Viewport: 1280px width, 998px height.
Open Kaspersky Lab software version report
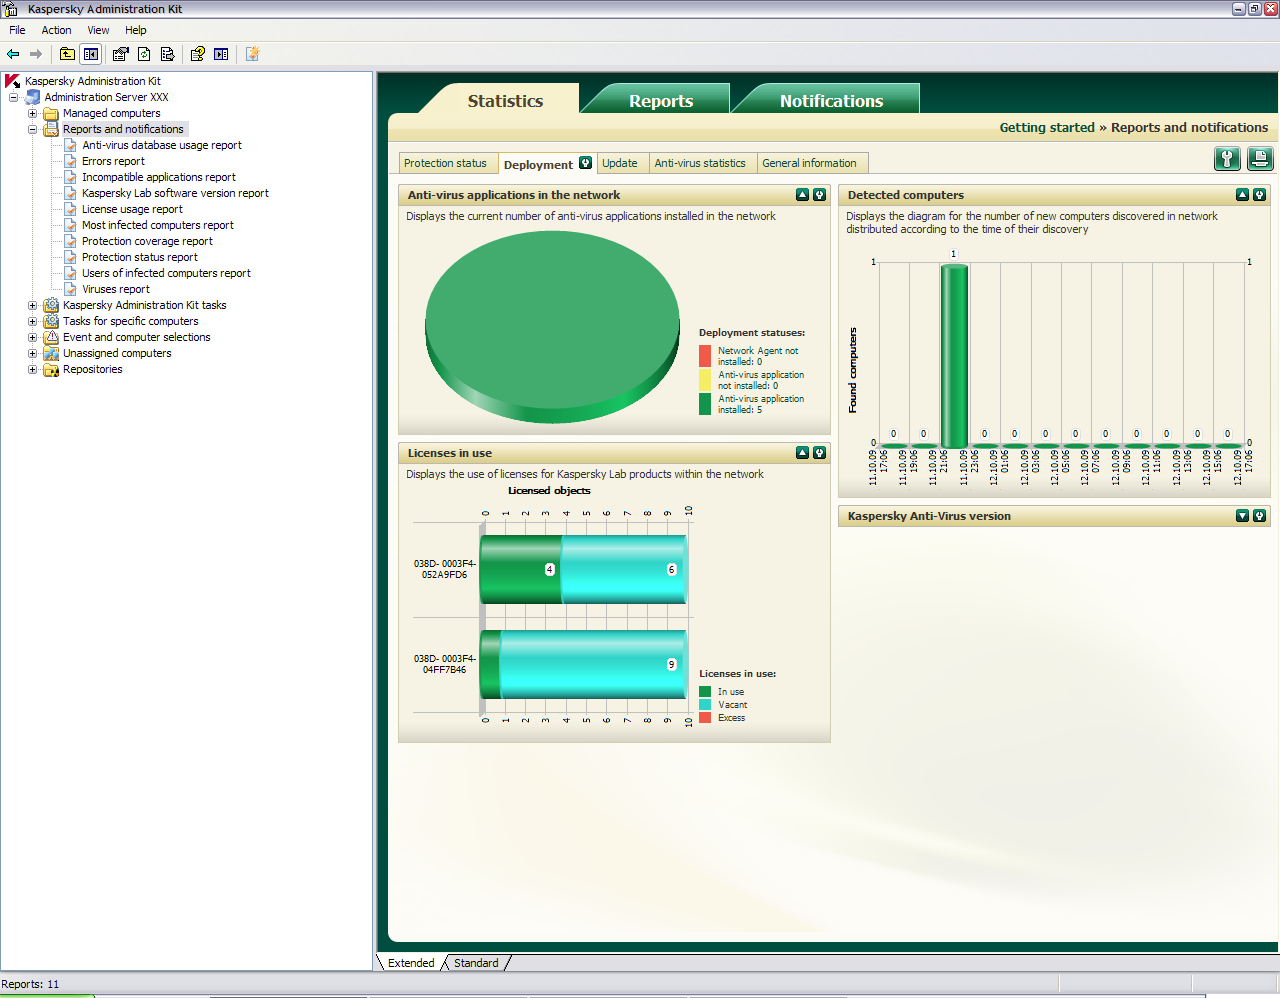point(175,193)
